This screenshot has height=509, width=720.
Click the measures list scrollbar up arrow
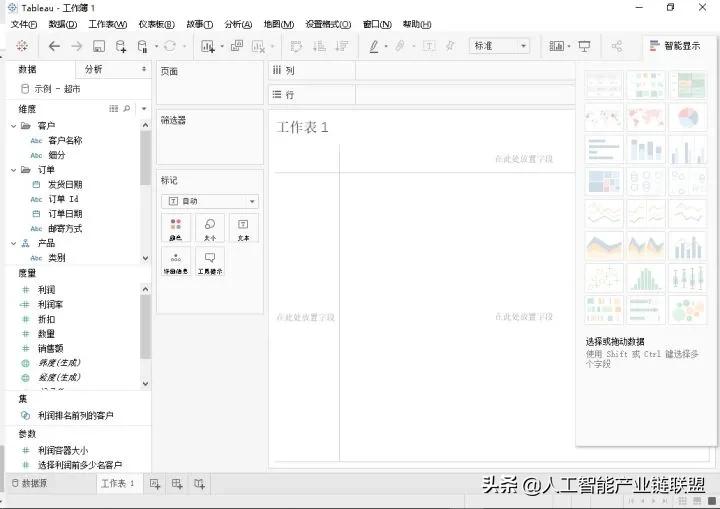pos(145,289)
